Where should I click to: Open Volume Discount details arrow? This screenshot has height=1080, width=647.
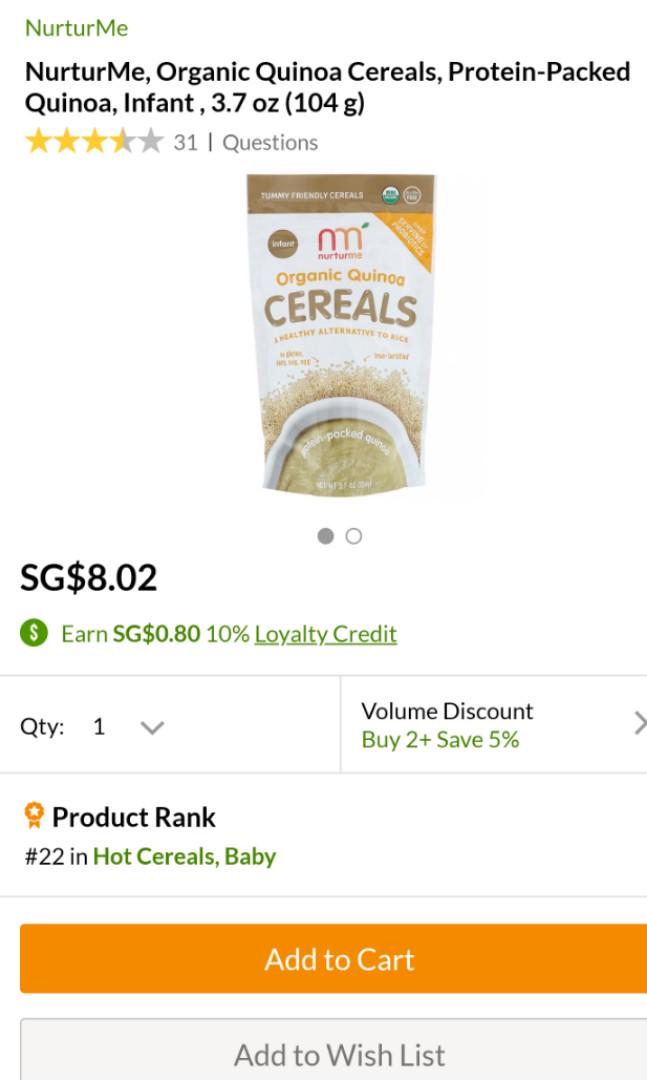point(639,724)
